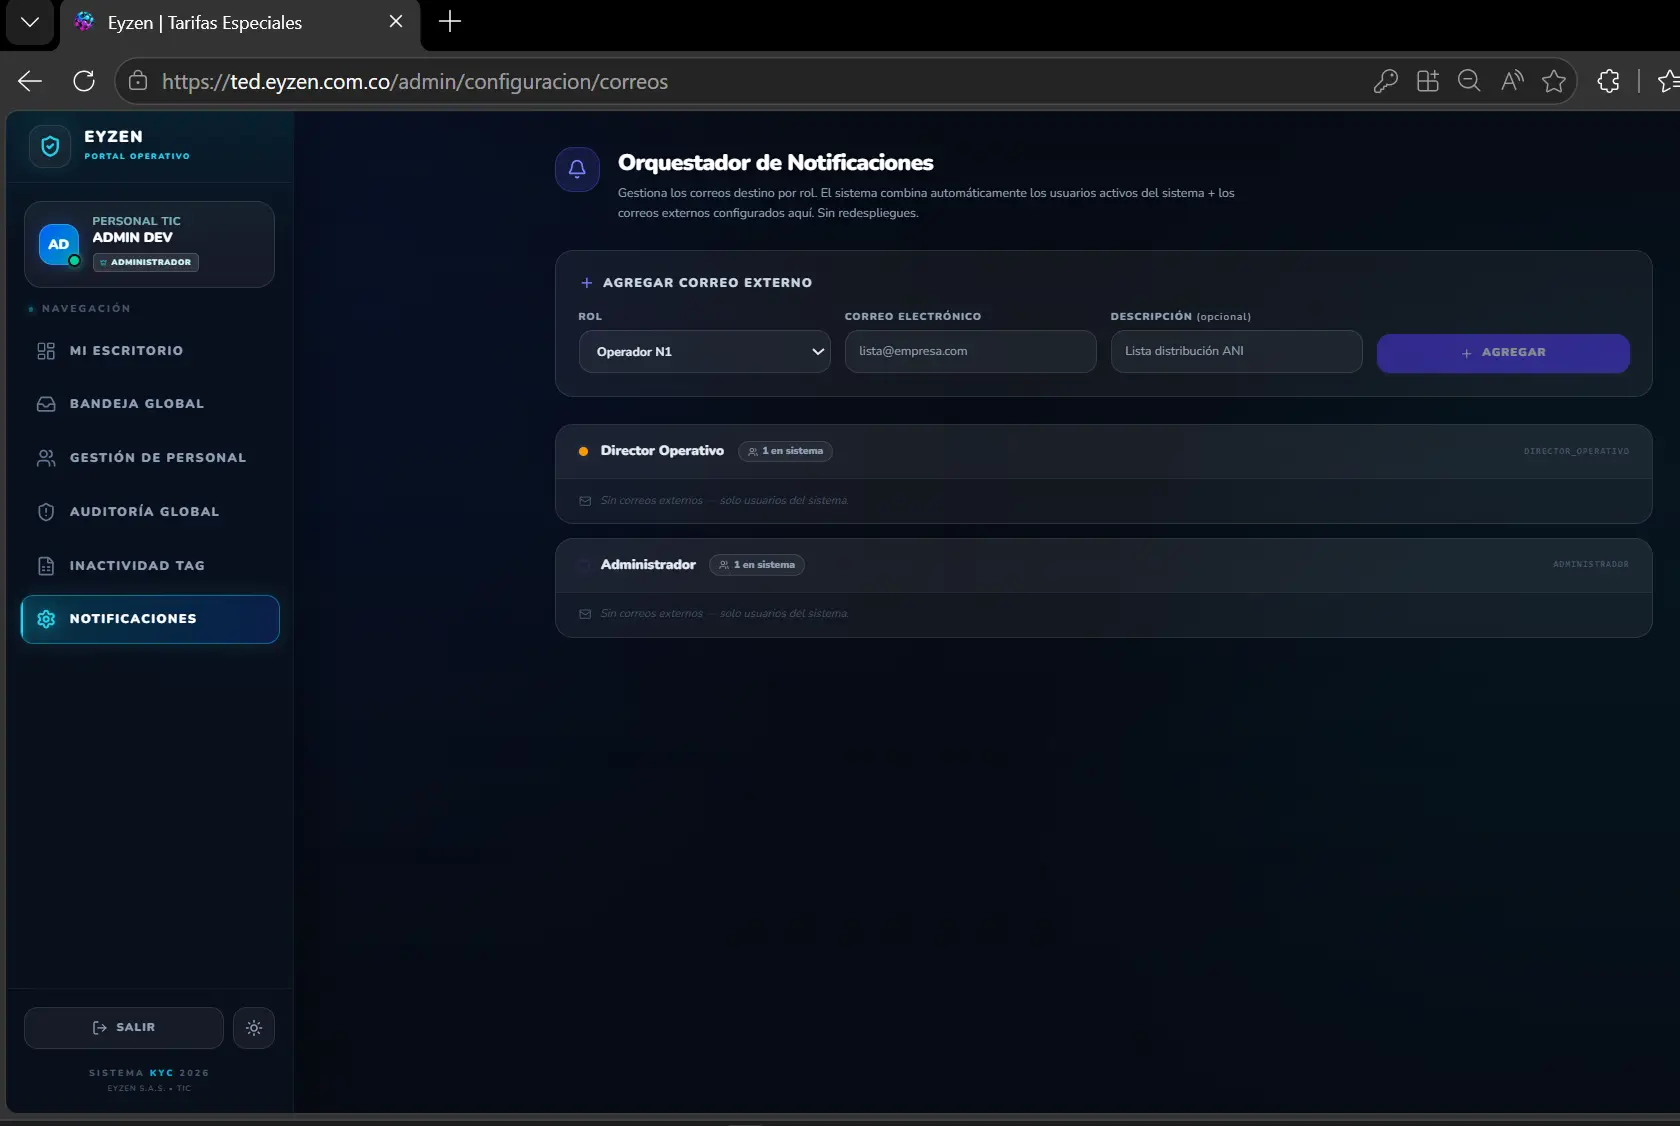Open the zoom magnifier icon
The image size is (1680, 1126).
1469,82
